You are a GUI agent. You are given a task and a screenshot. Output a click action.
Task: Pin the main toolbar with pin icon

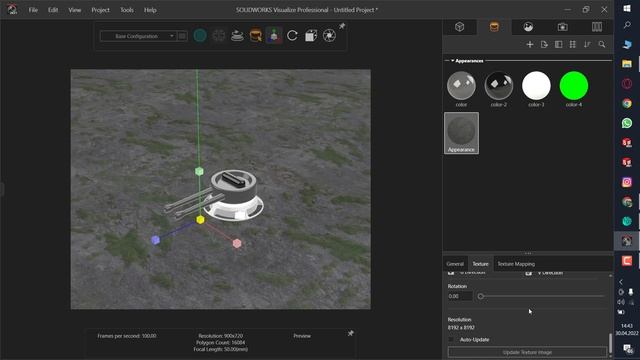pos(342,26)
